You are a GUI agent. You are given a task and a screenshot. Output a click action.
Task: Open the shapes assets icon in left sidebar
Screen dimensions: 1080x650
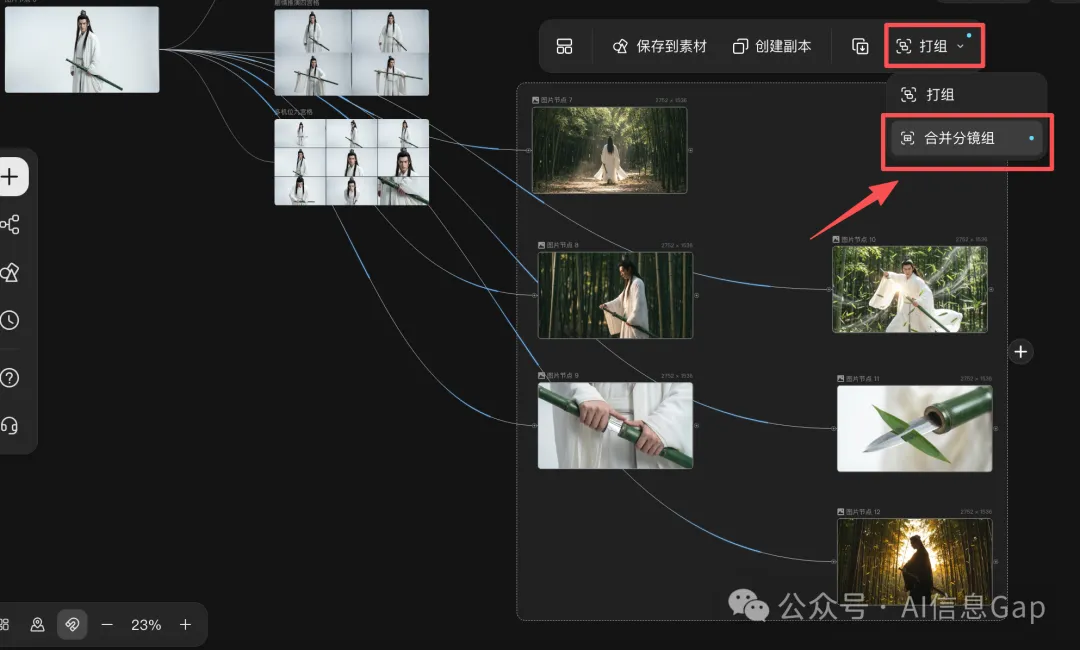point(10,273)
